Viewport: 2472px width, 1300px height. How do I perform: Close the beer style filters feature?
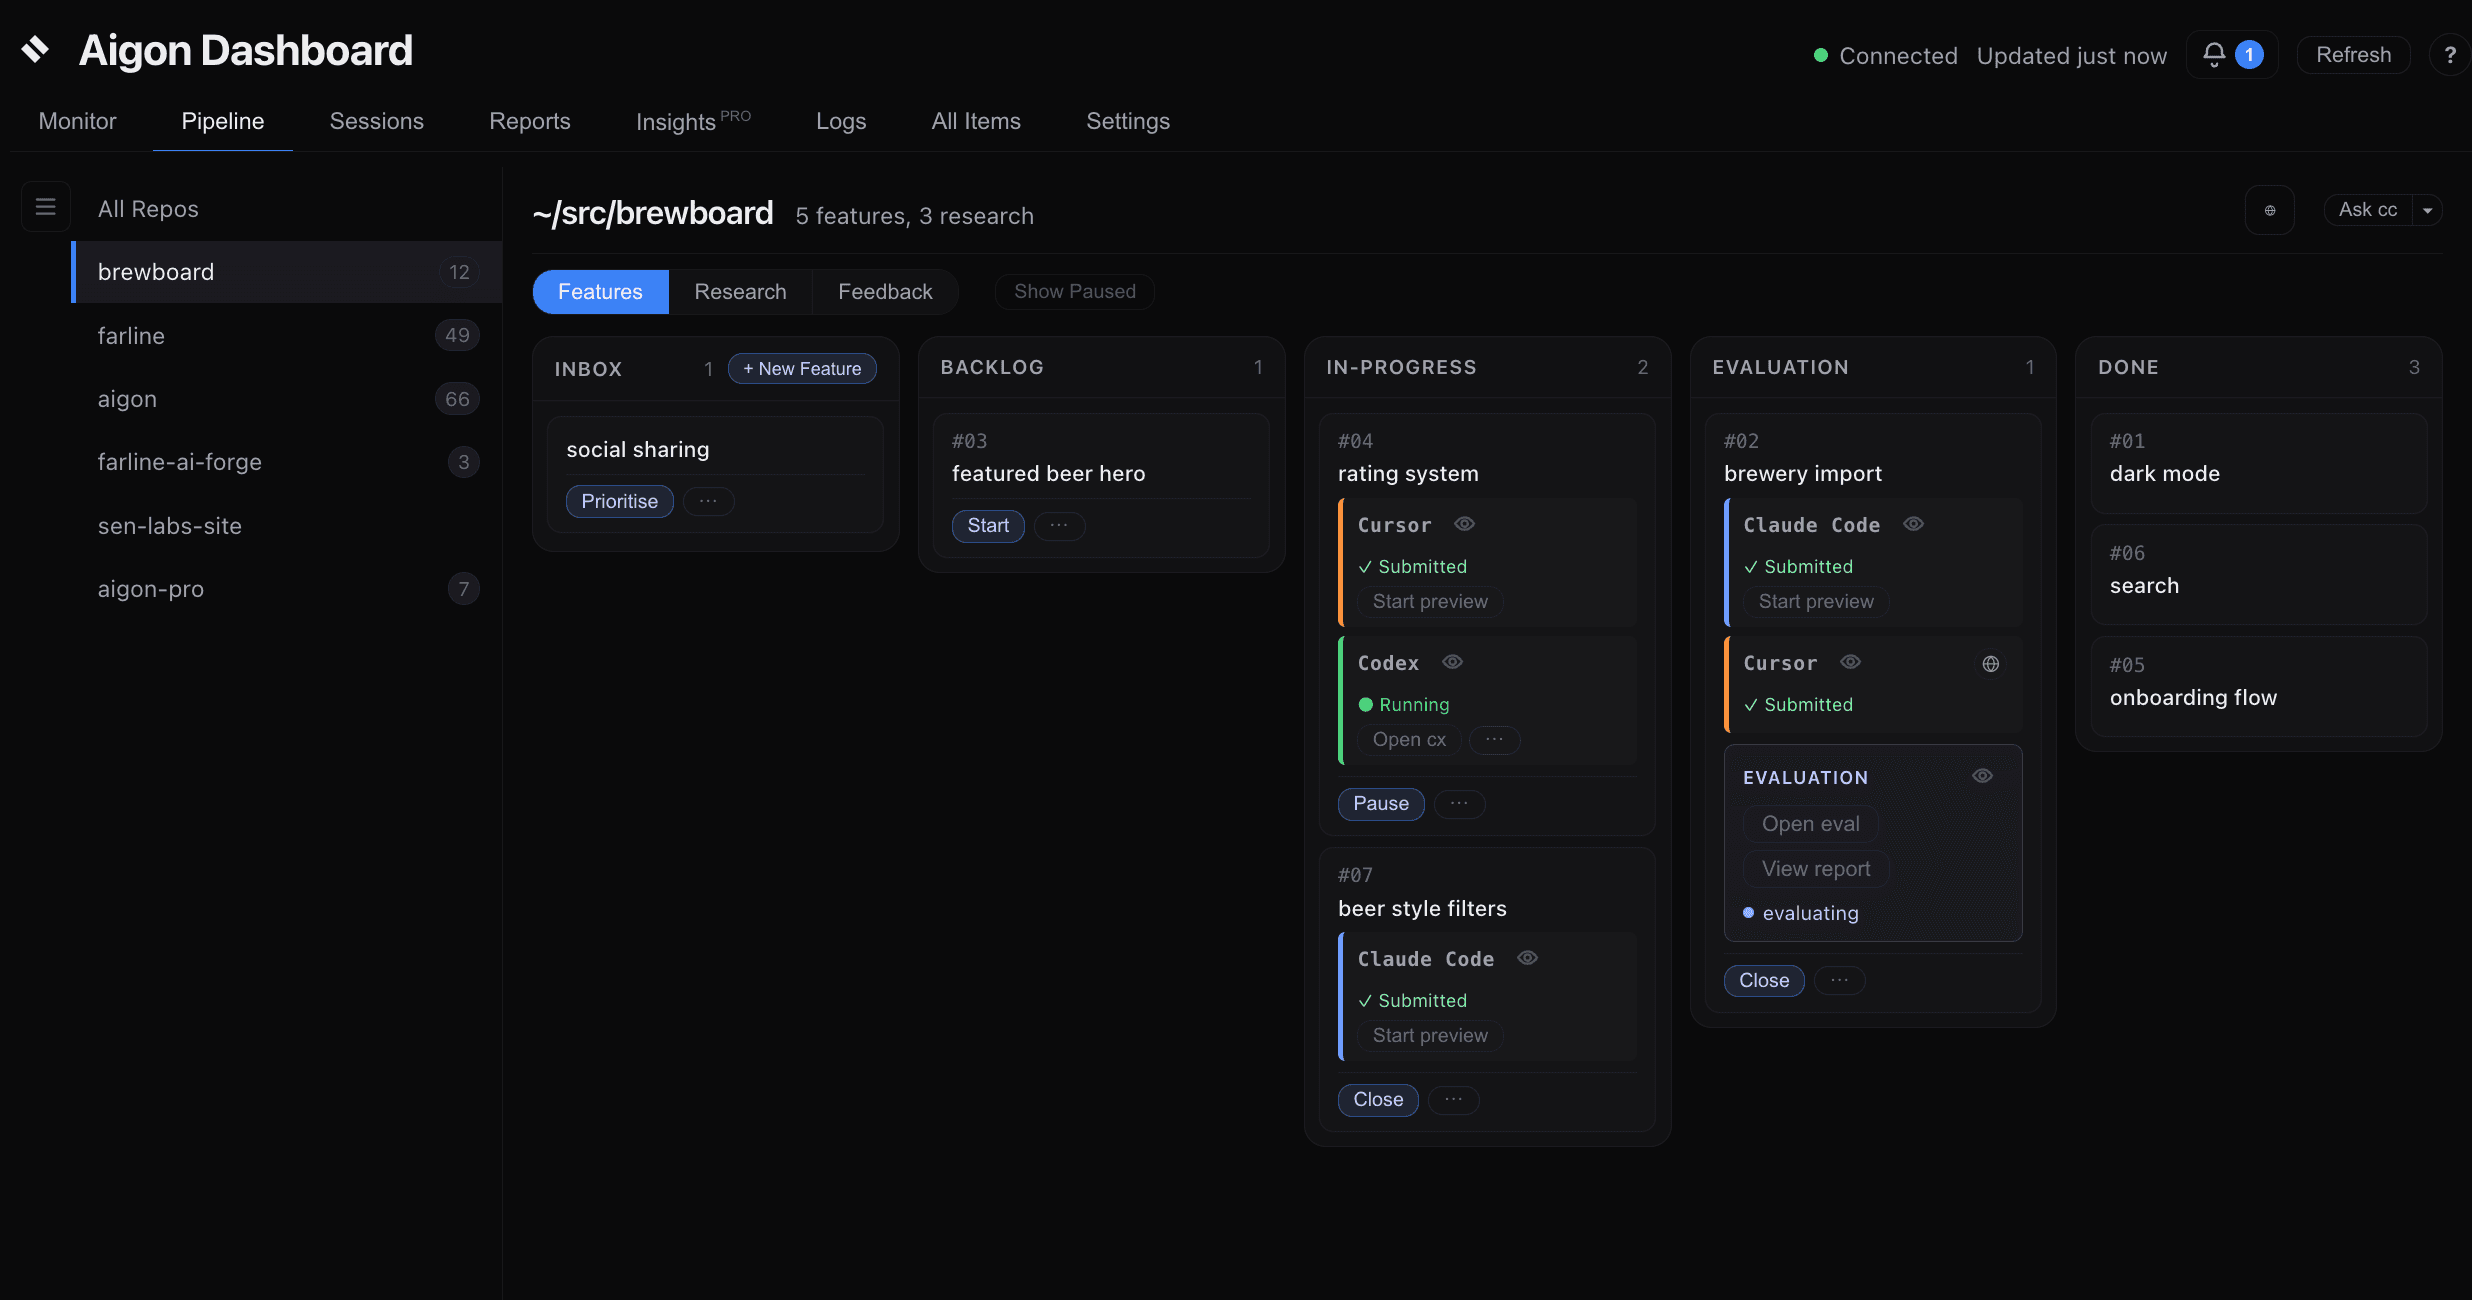[1378, 1100]
